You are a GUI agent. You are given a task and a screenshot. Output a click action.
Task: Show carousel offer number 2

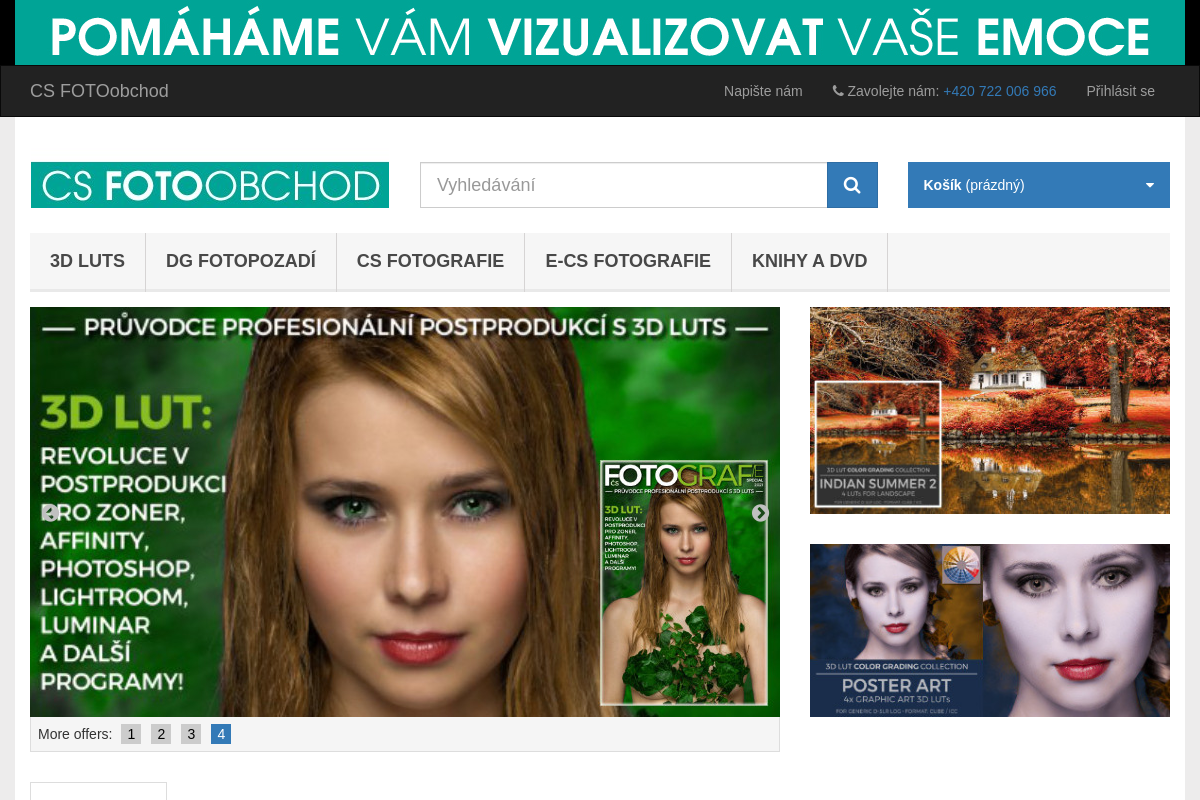[x=161, y=734]
